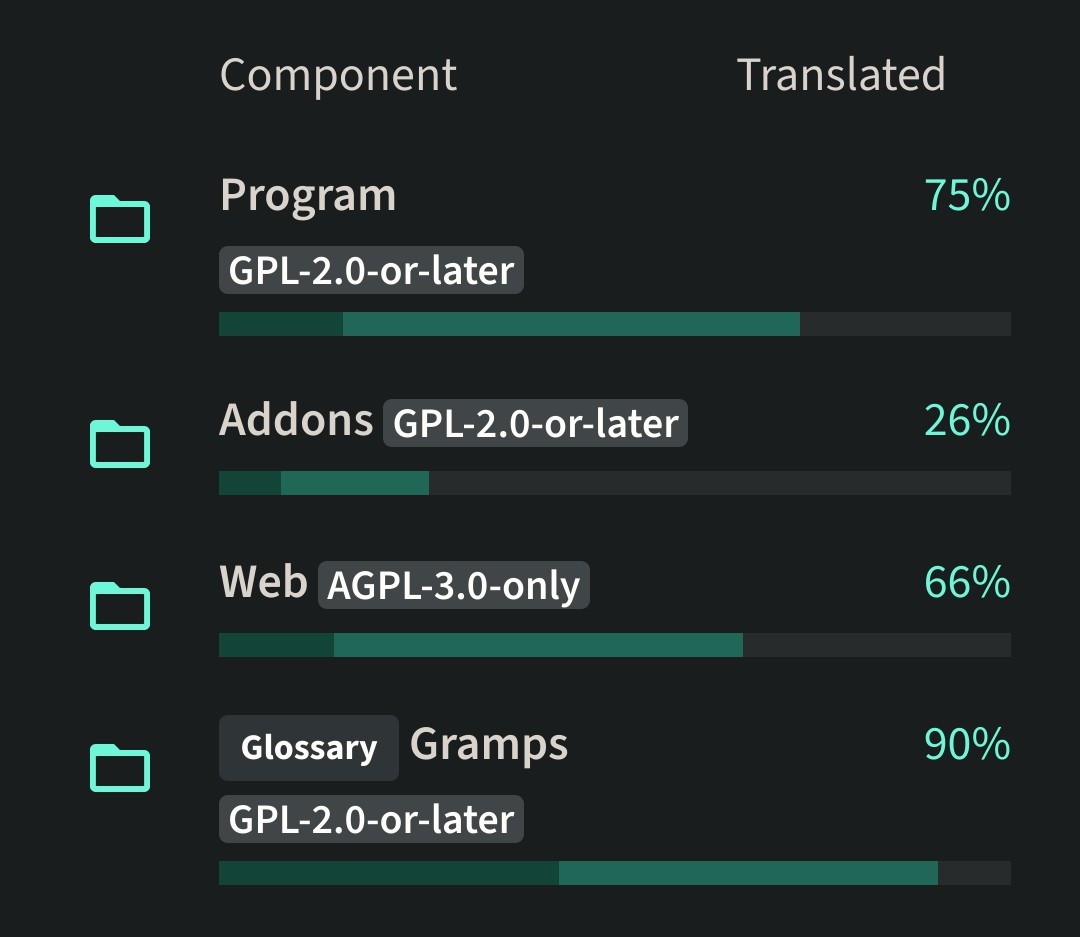This screenshot has width=1080, height=937.
Task: Click Gramps glossary's GPL-2.0-or-later license badge
Action: [x=371, y=819]
